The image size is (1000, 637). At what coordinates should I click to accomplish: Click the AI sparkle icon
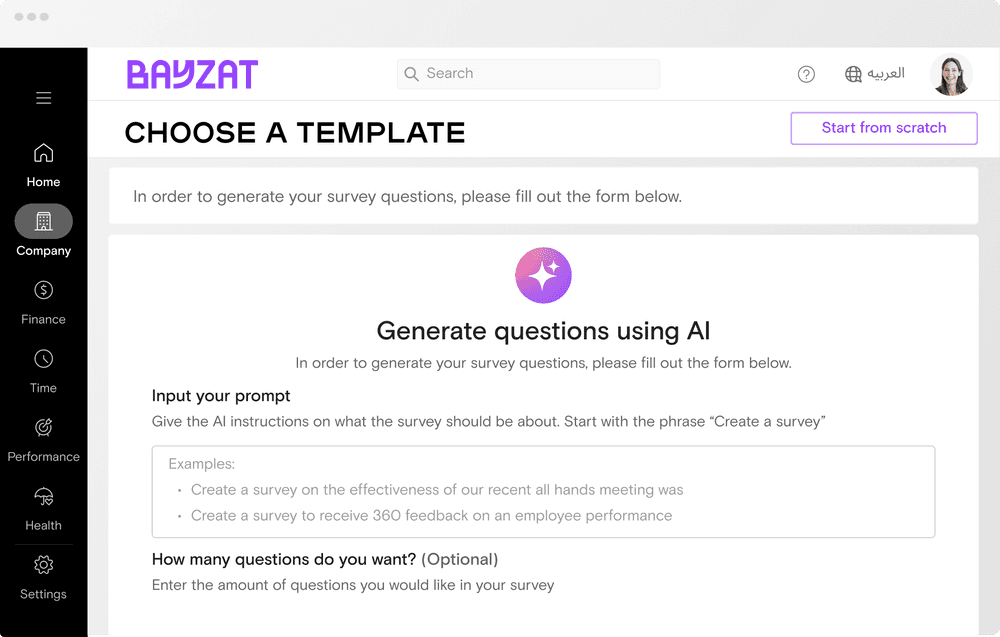(x=543, y=275)
